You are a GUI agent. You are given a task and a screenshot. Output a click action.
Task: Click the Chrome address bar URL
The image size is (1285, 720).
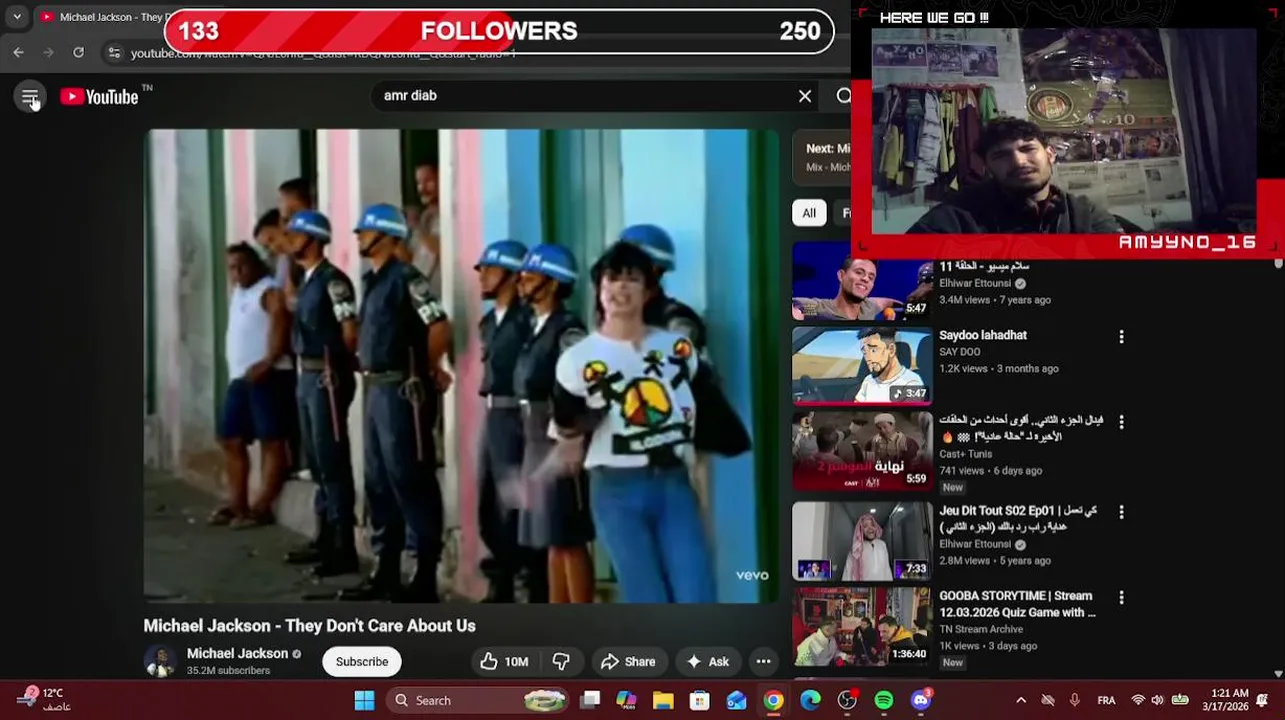[323, 53]
